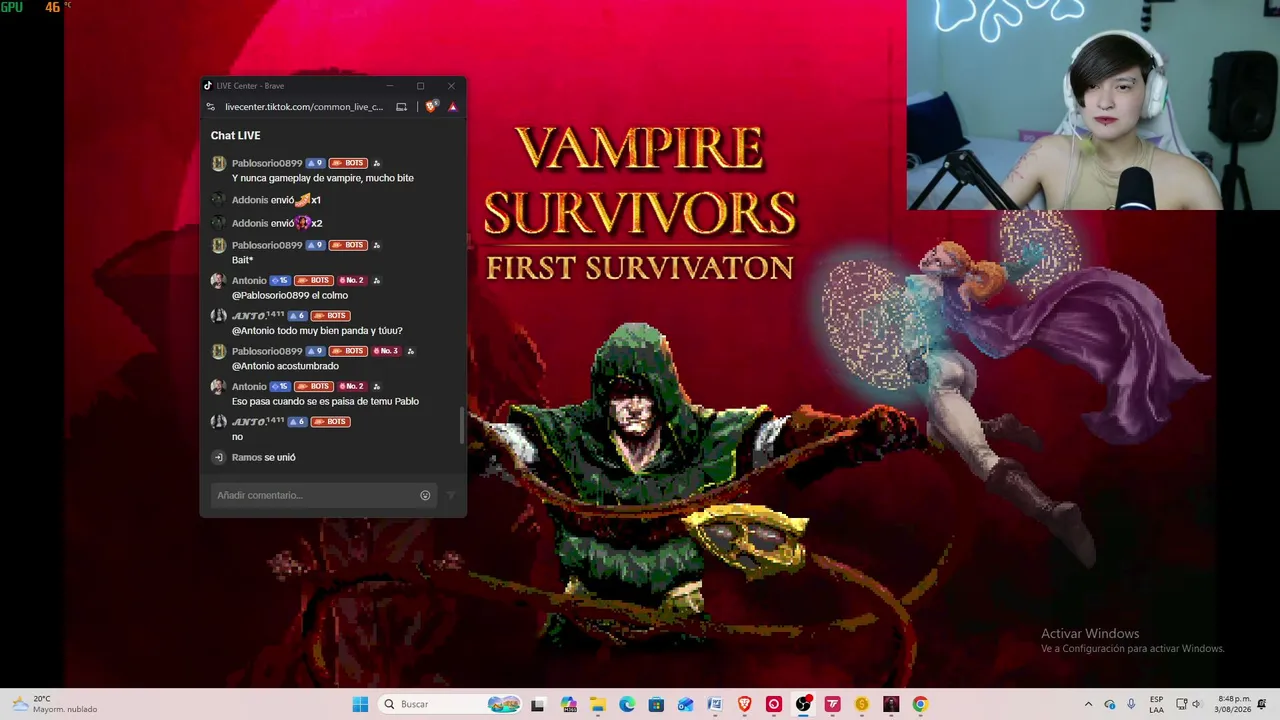Screen dimensions: 1280x720
Task: Click the volume speaker tray icon
Action: tap(1196, 704)
